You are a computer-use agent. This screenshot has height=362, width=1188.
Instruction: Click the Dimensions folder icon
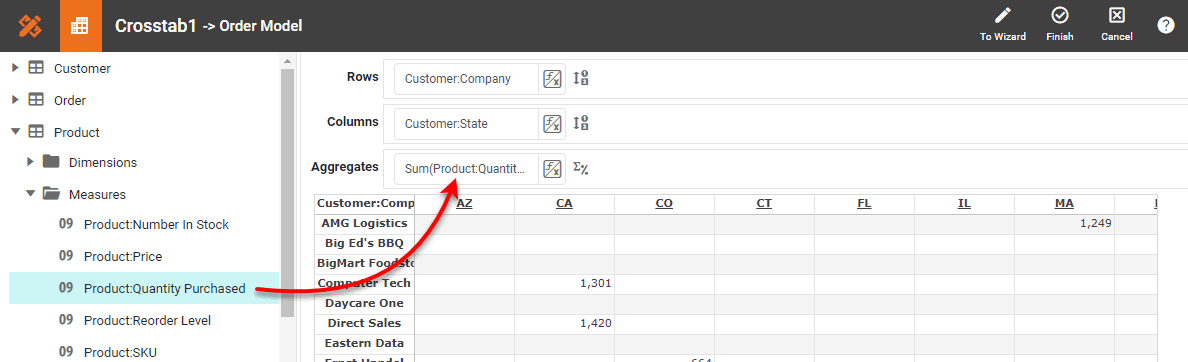(51, 161)
